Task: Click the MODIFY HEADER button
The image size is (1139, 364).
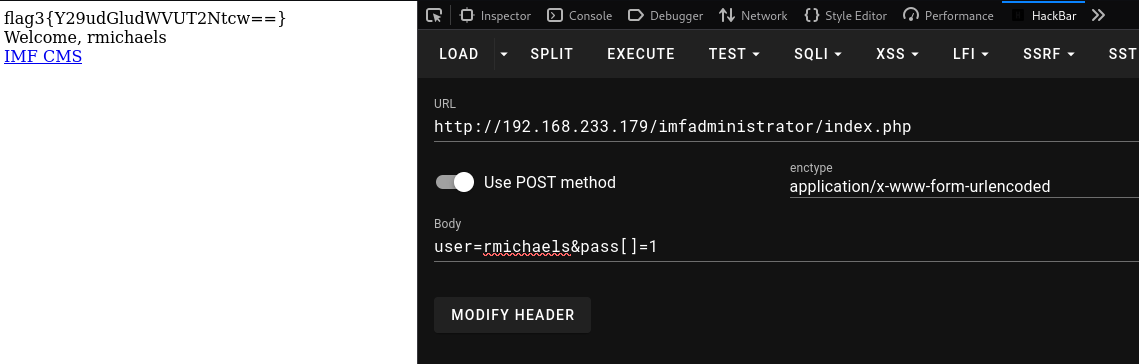Action: [512, 315]
